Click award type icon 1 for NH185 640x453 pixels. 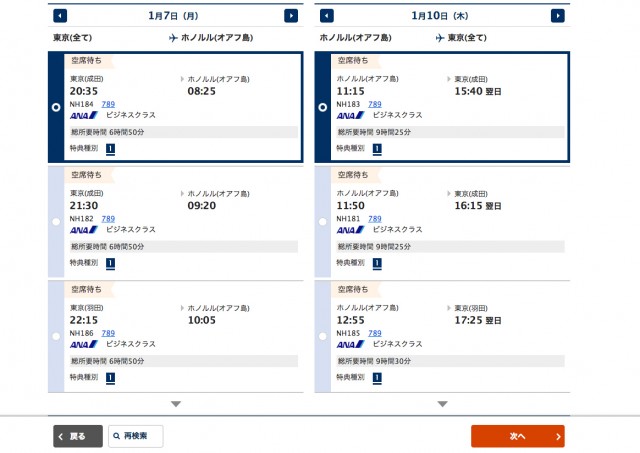coord(377,378)
